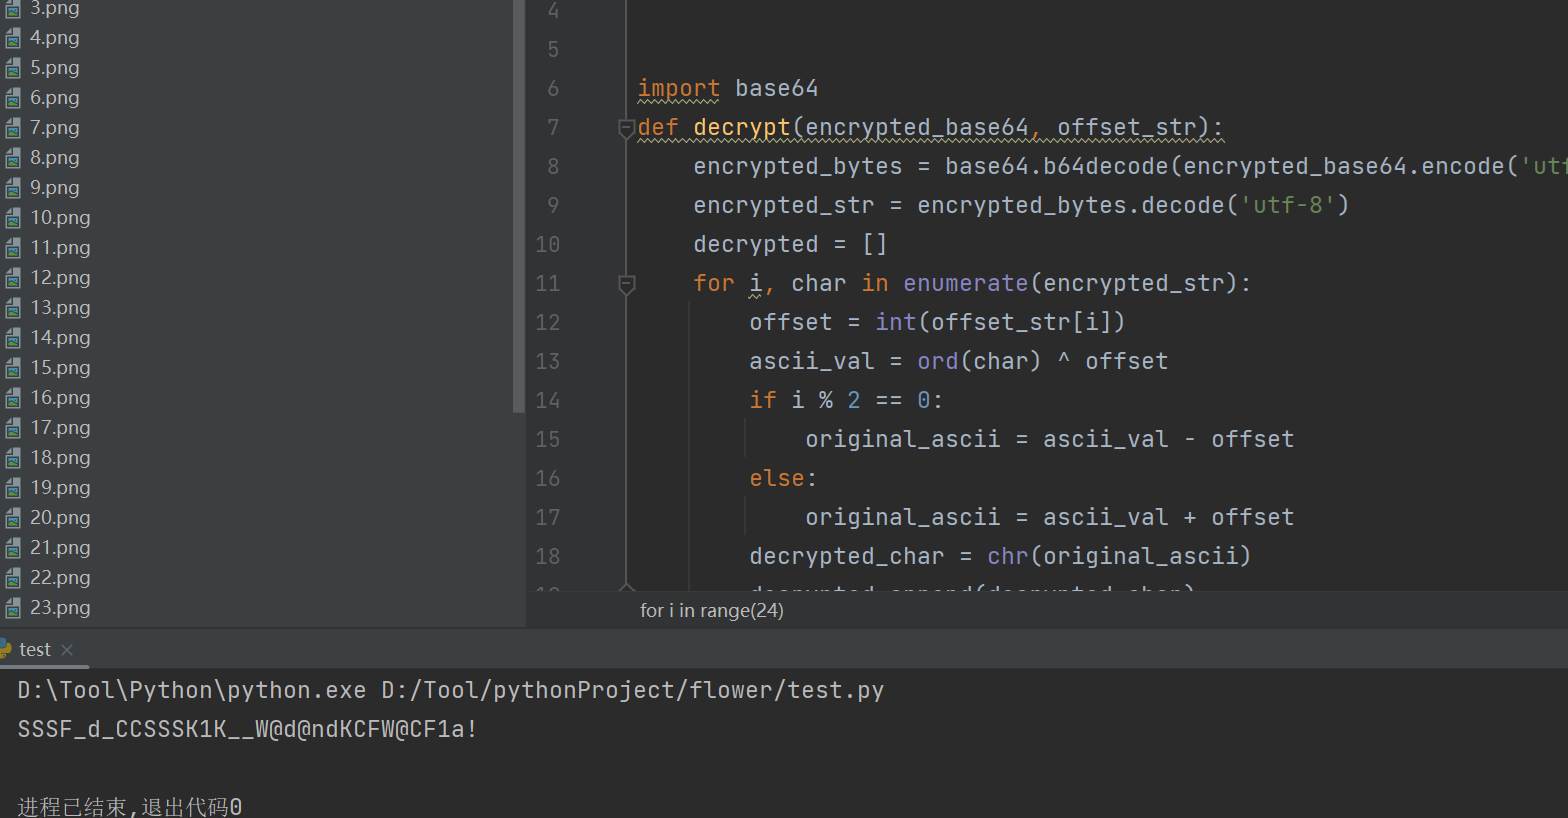Click 'original_ascii = ascii_val + offset' line
Viewport: 1568px width, 818px height.
coord(1049,518)
